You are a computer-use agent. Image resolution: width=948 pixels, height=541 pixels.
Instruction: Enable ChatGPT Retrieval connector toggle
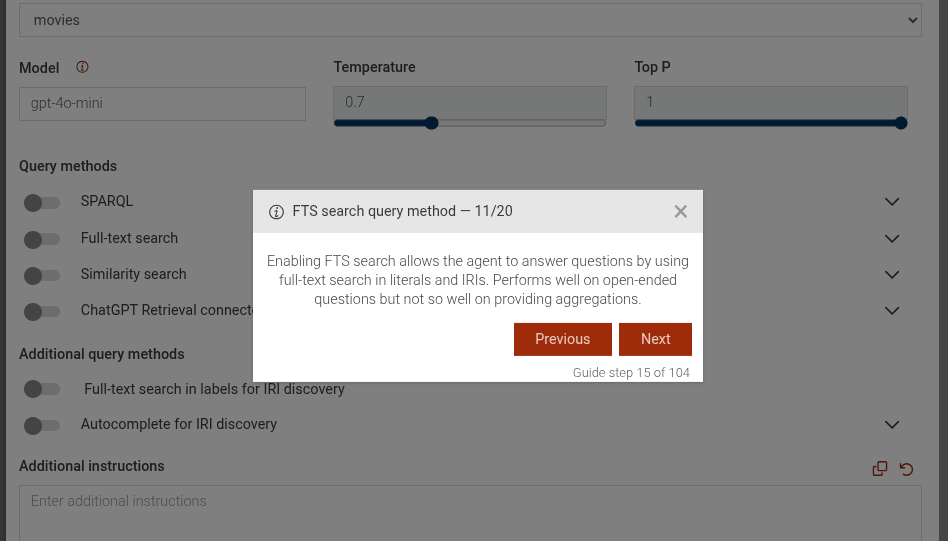[42, 311]
